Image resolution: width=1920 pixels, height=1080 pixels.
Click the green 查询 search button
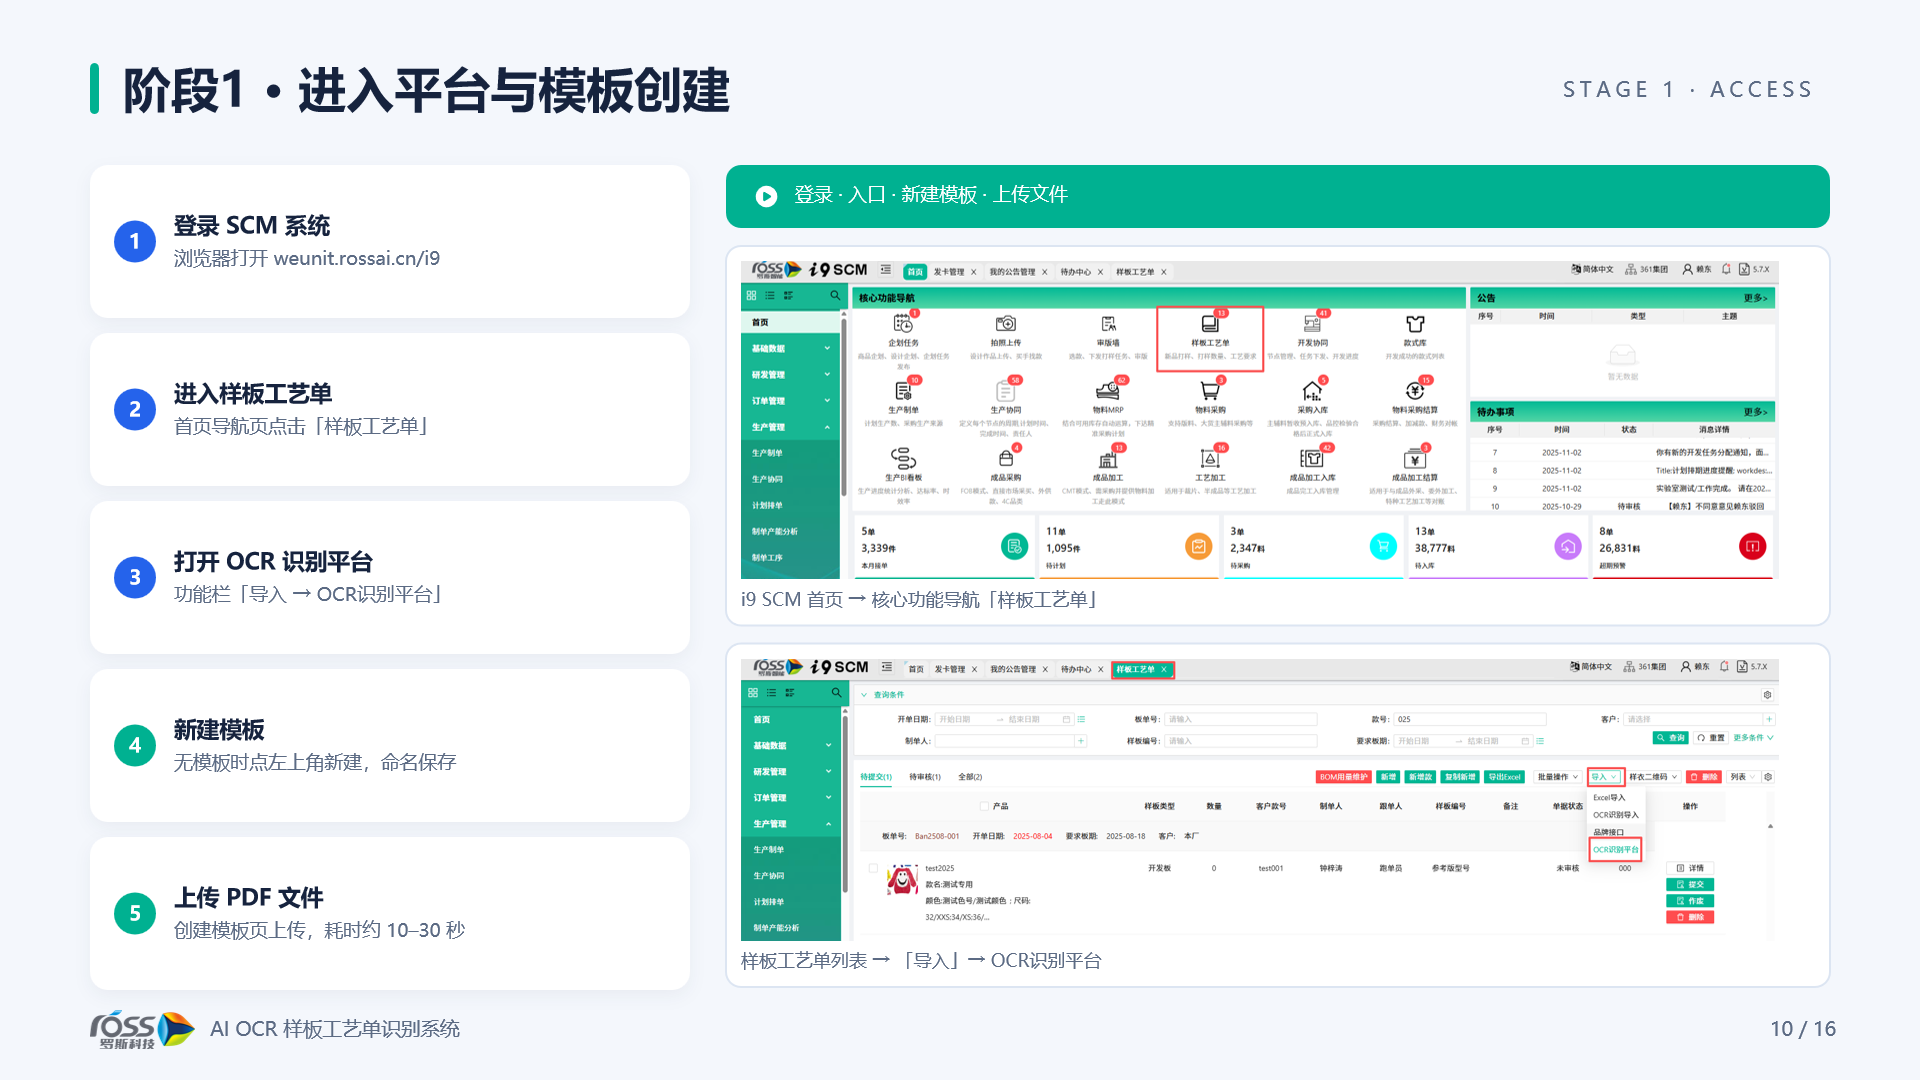1670,738
